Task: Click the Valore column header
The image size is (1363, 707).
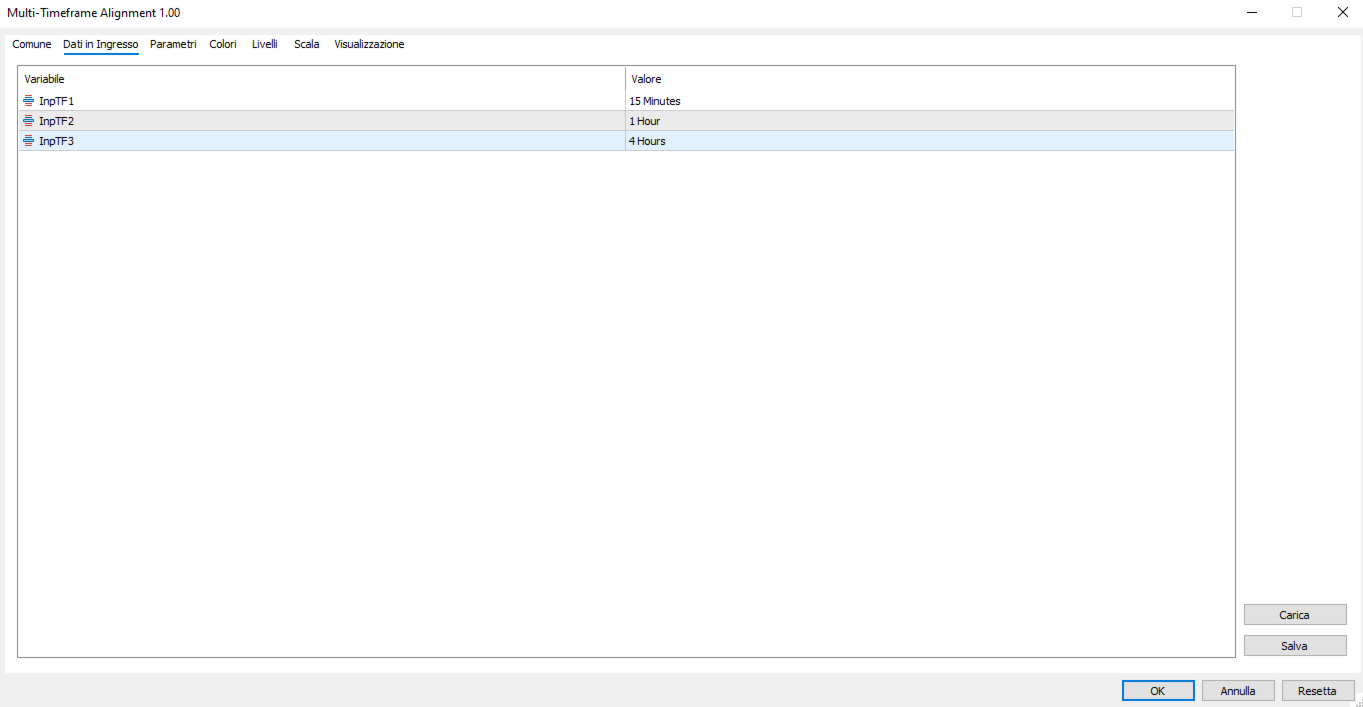Action: click(930, 79)
